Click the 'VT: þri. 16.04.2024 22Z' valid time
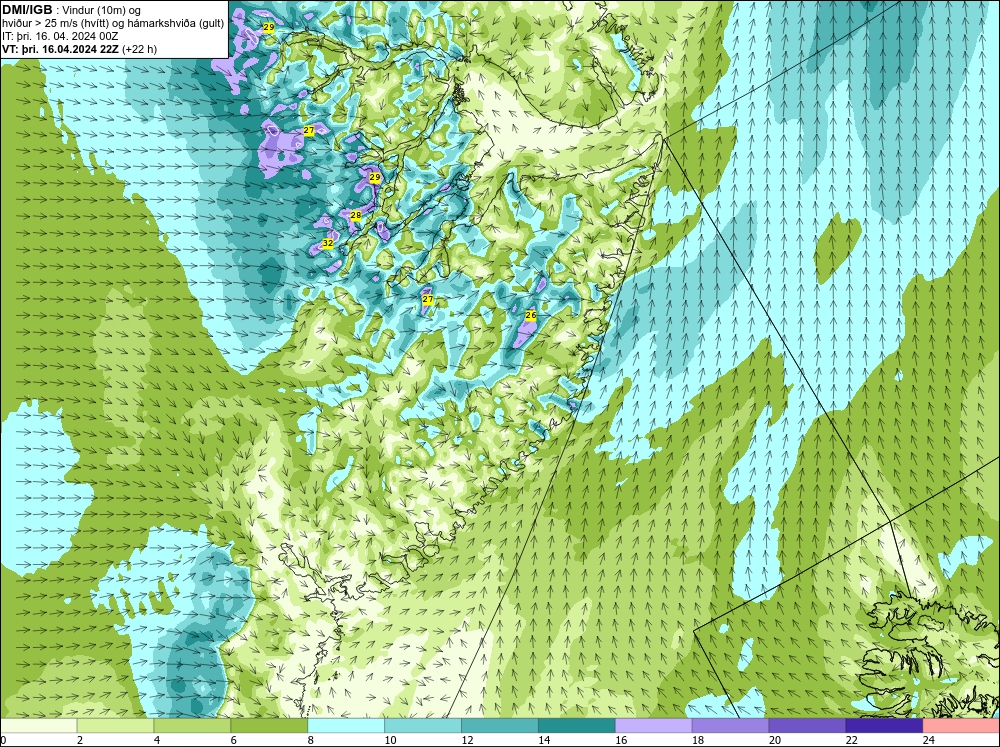1000x747 pixels. tap(60, 49)
